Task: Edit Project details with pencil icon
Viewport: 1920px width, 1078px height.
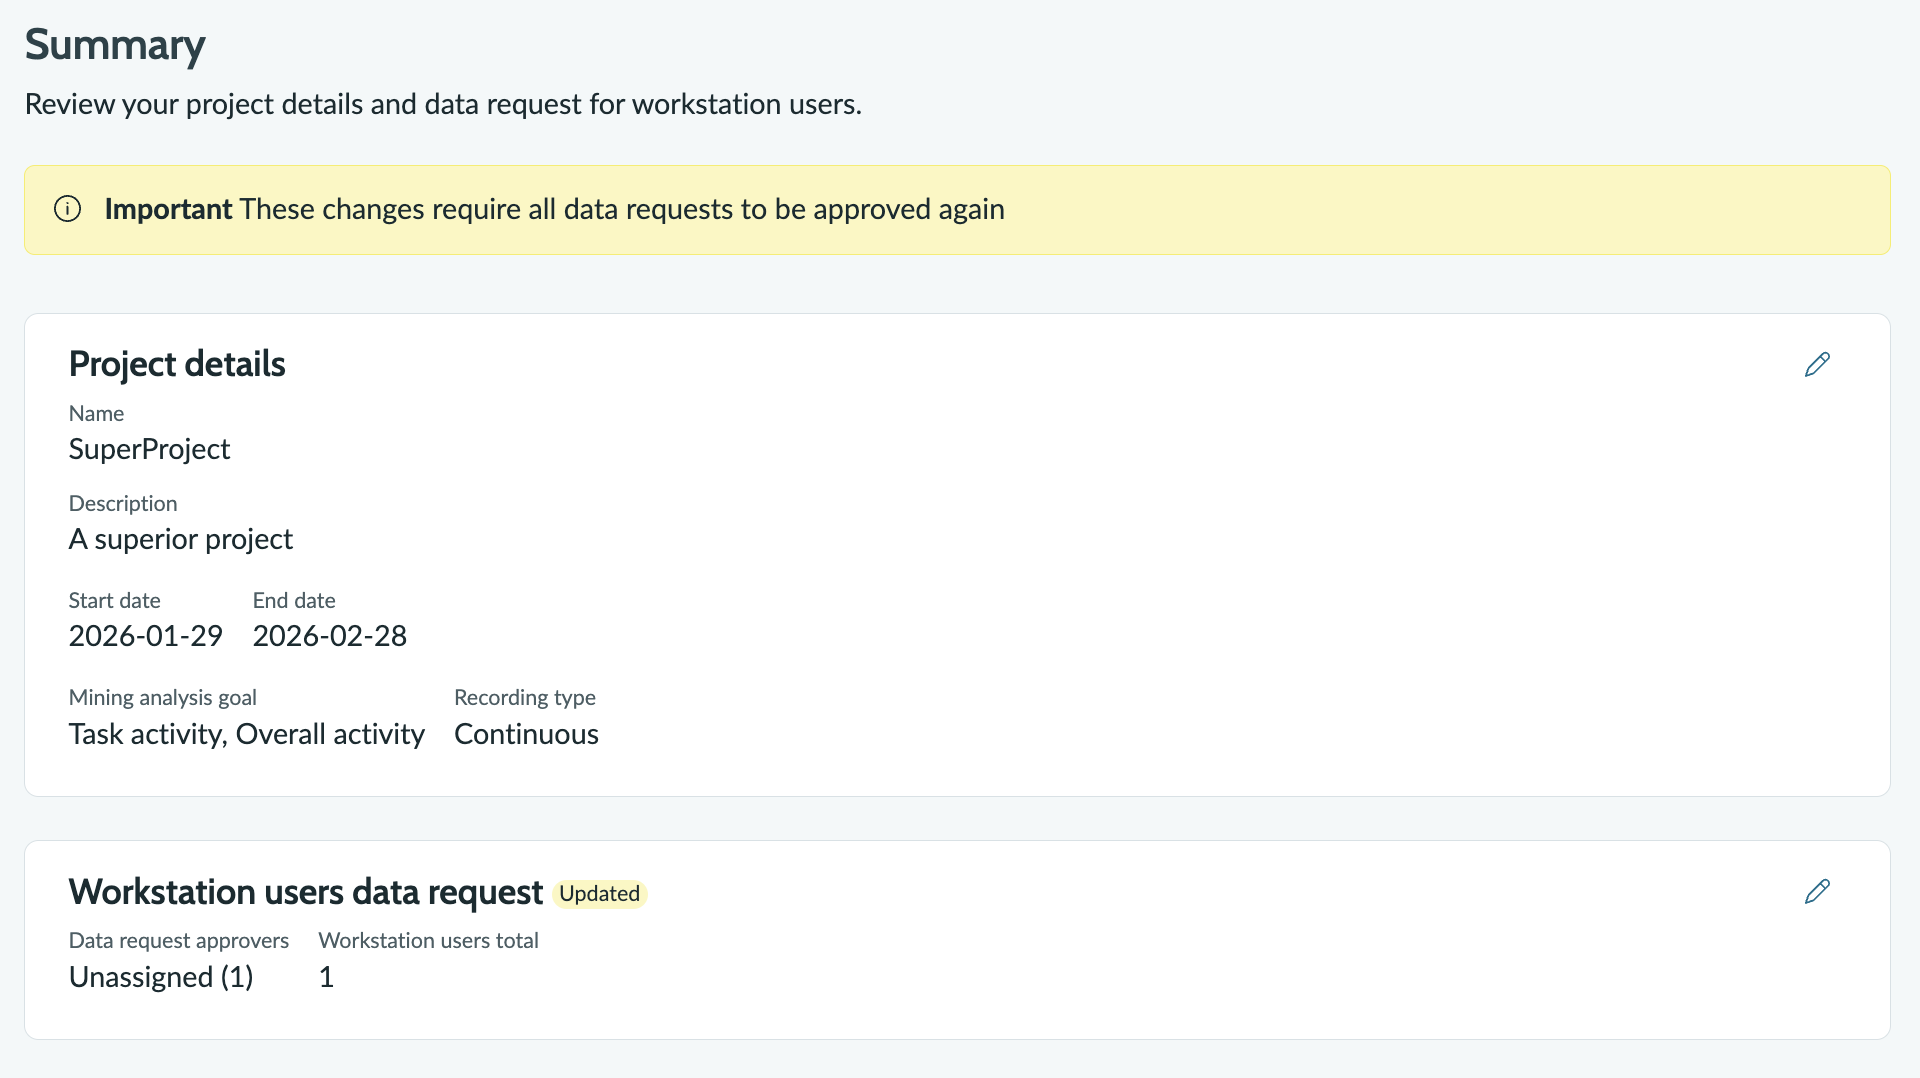Action: coord(1817,364)
